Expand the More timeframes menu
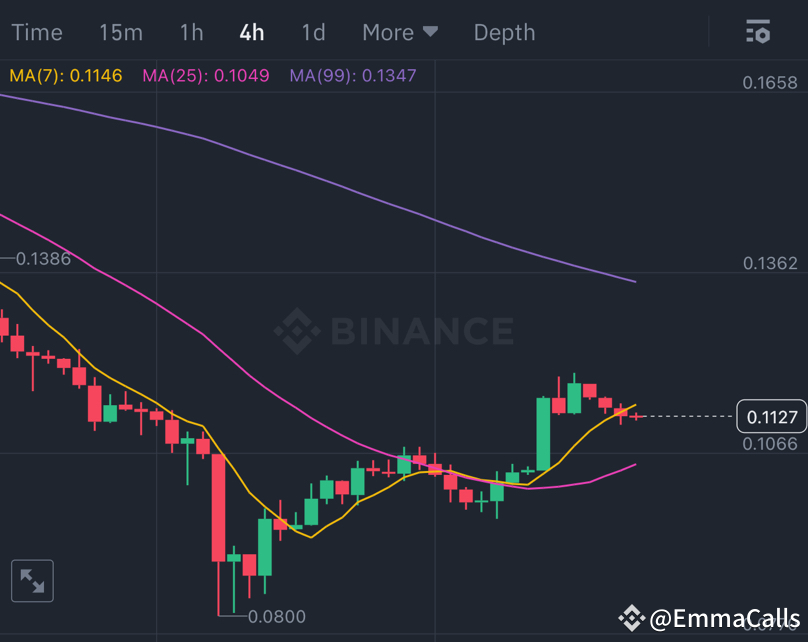 388,32
